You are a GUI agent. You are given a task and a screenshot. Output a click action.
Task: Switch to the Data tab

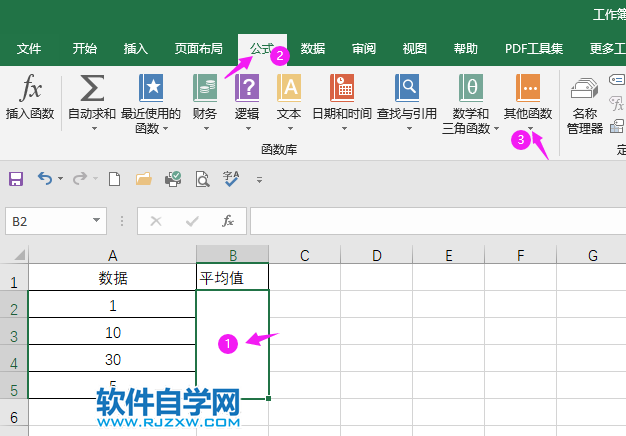click(313, 49)
